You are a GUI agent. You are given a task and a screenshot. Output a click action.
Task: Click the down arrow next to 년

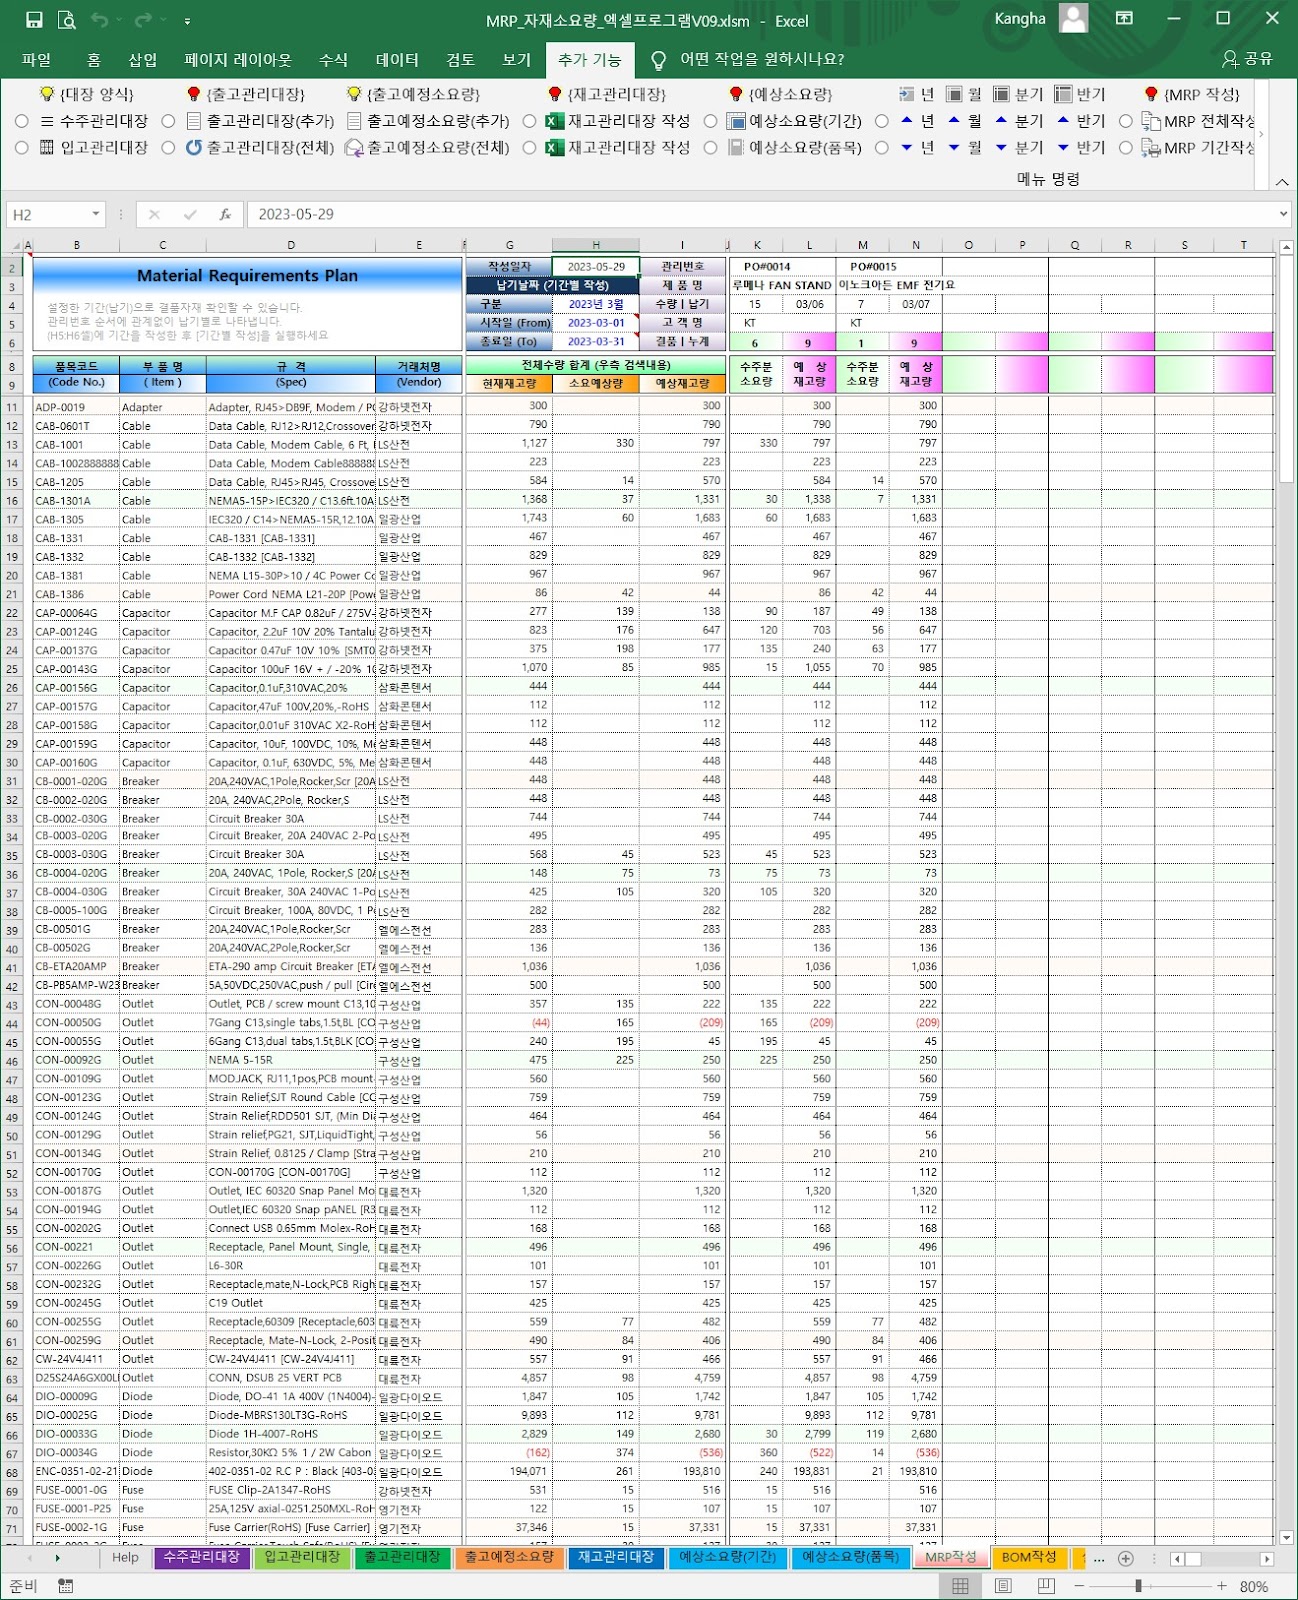(x=907, y=147)
